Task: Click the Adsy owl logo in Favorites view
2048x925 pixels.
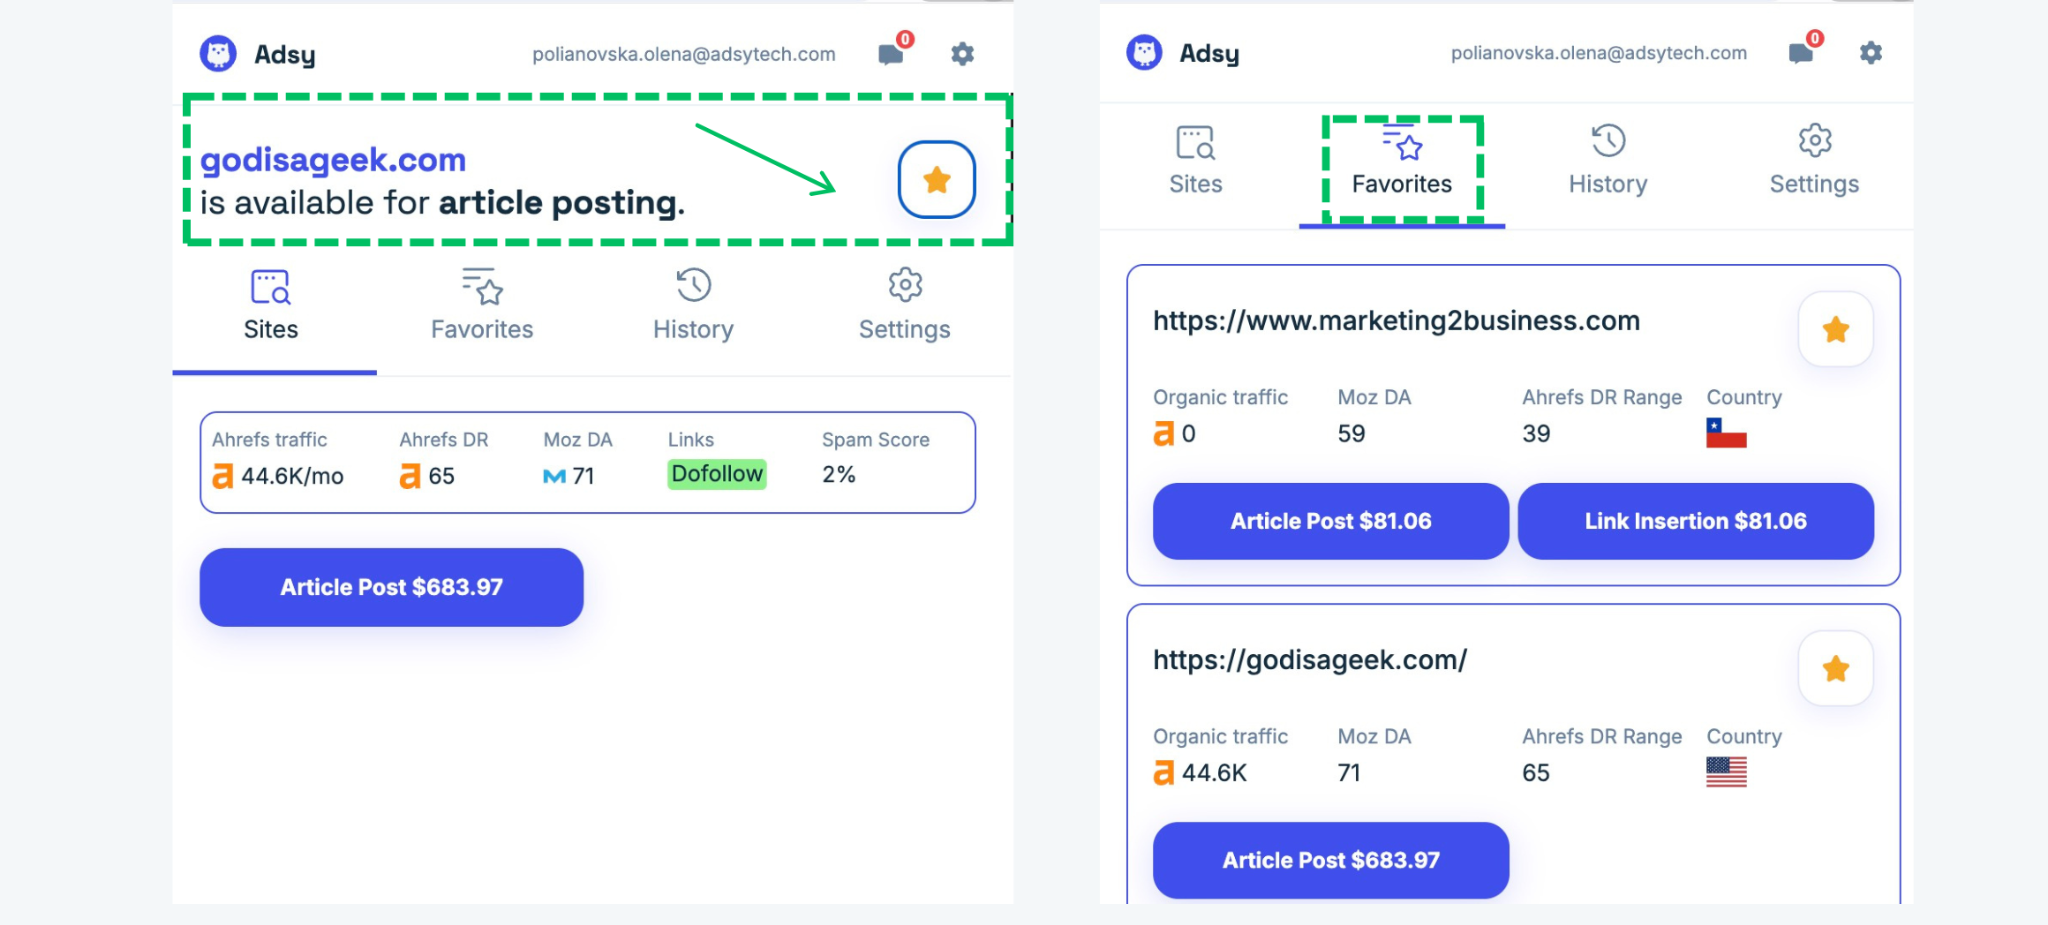Action: tap(1144, 52)
